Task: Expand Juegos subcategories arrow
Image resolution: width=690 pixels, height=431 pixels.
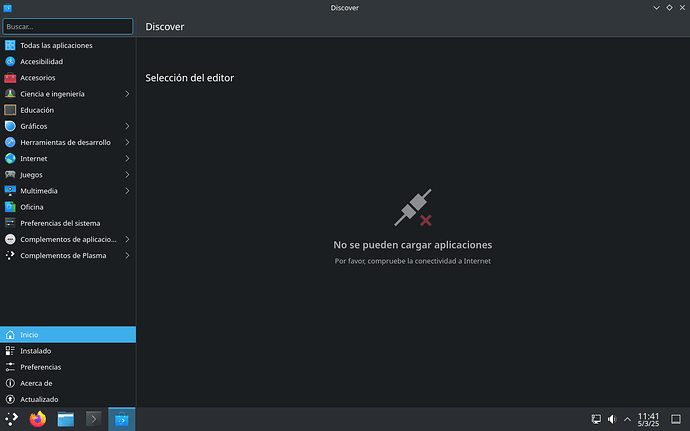Action: [127, 175]
